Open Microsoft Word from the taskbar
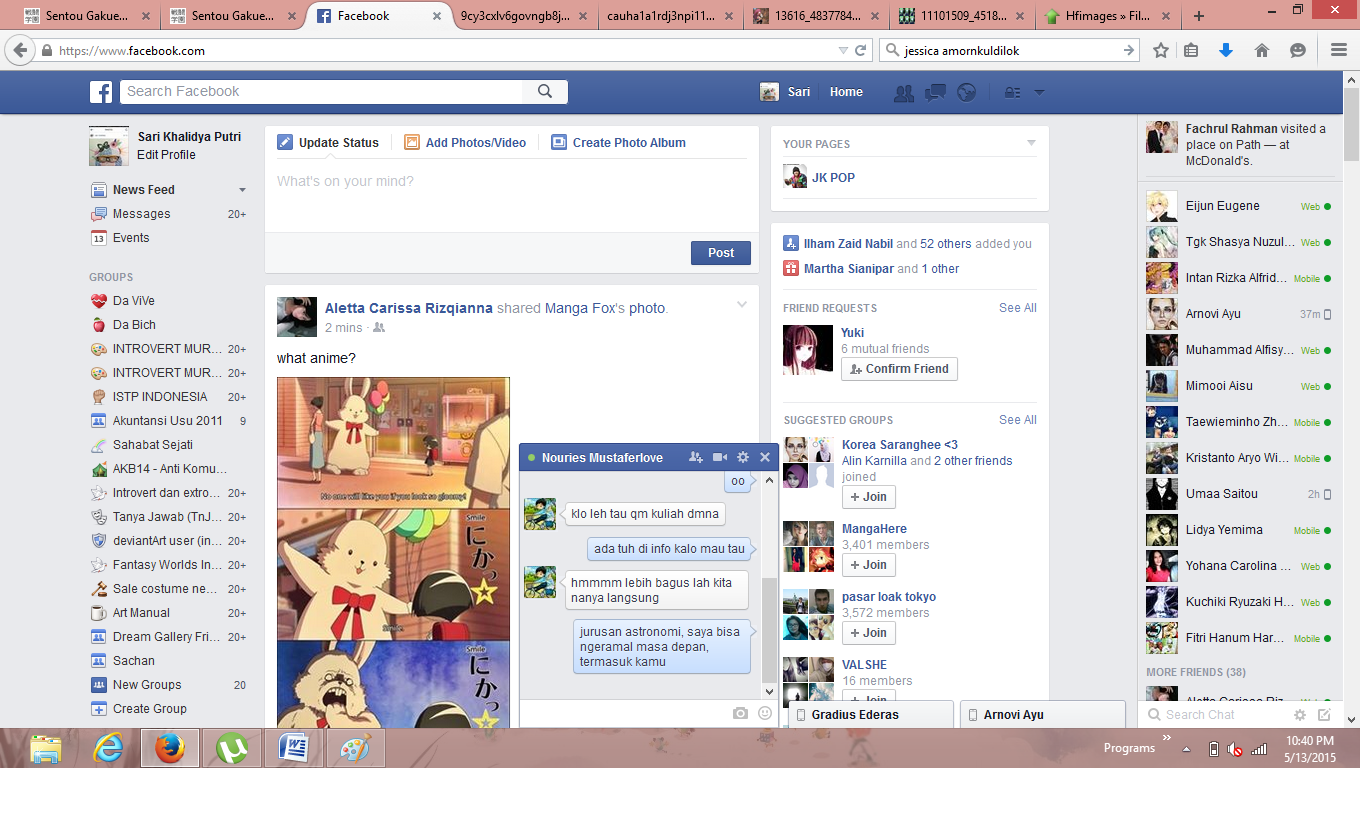1360x826 pixels. click(294, 748)
